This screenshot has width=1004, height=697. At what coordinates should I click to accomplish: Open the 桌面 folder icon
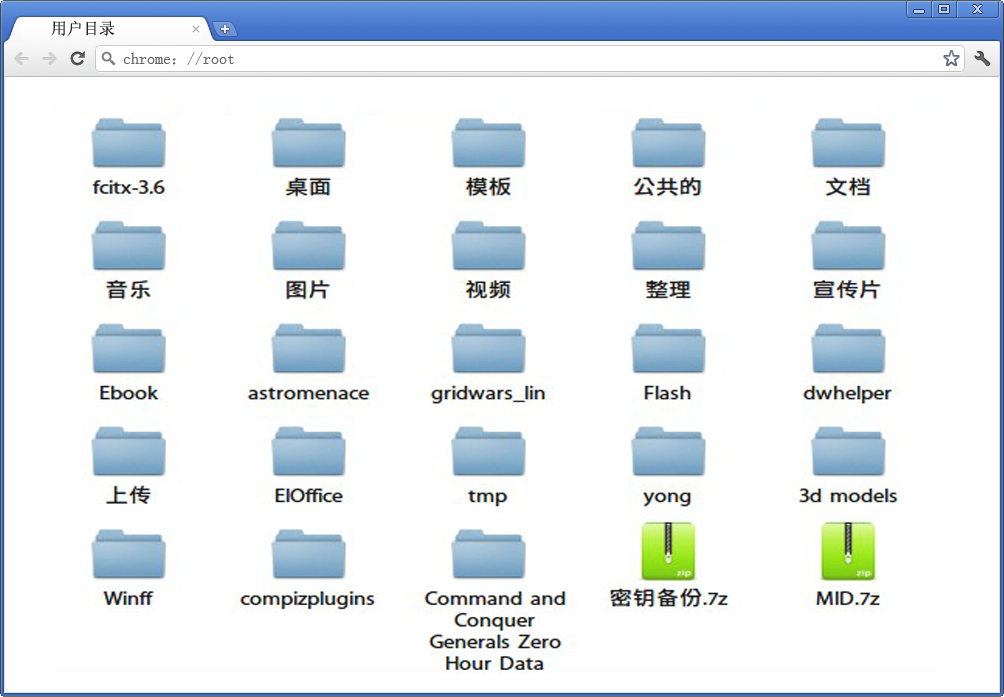pyautogui.click(x=309, y=143)
